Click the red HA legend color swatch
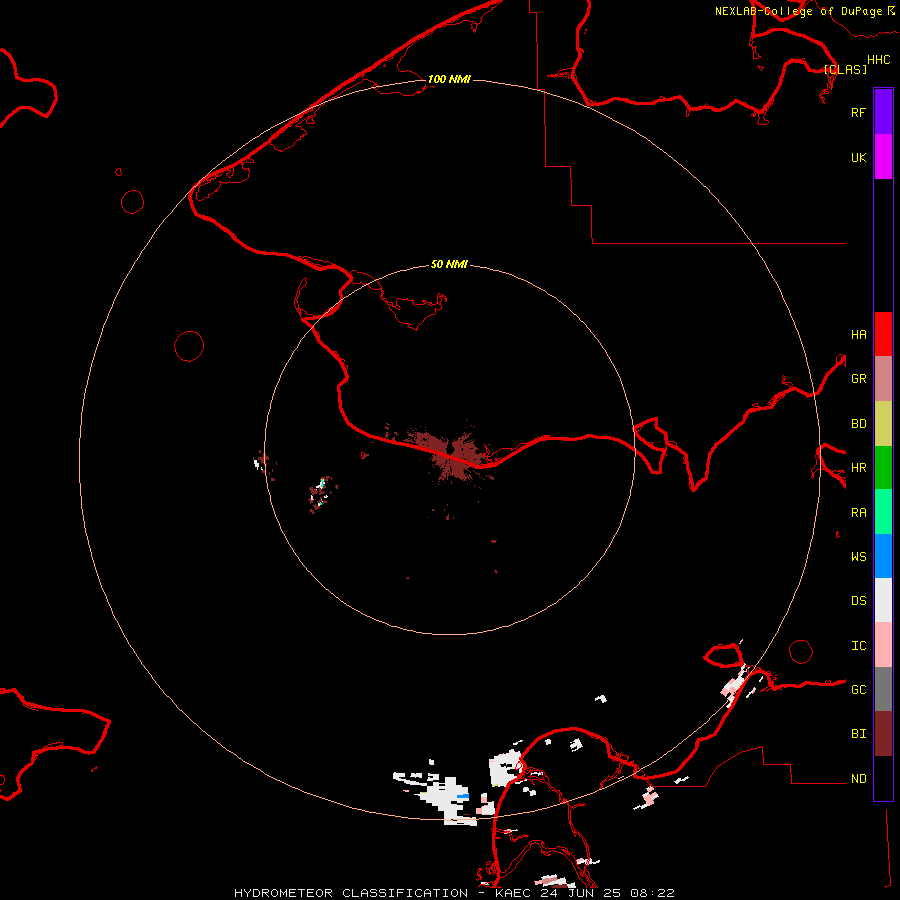The height and width of the screenshot is (900, 900). click(883, 334)
